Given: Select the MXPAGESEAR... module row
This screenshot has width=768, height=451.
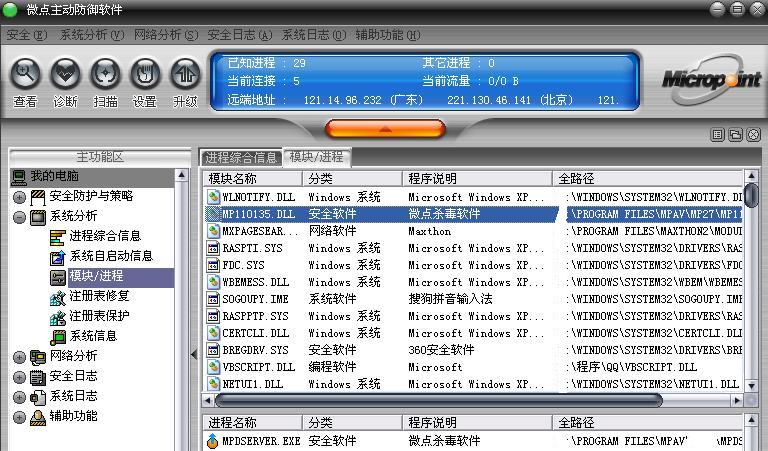Looking at the screenshot, I should pyautogui.click(x=473, y=231).
